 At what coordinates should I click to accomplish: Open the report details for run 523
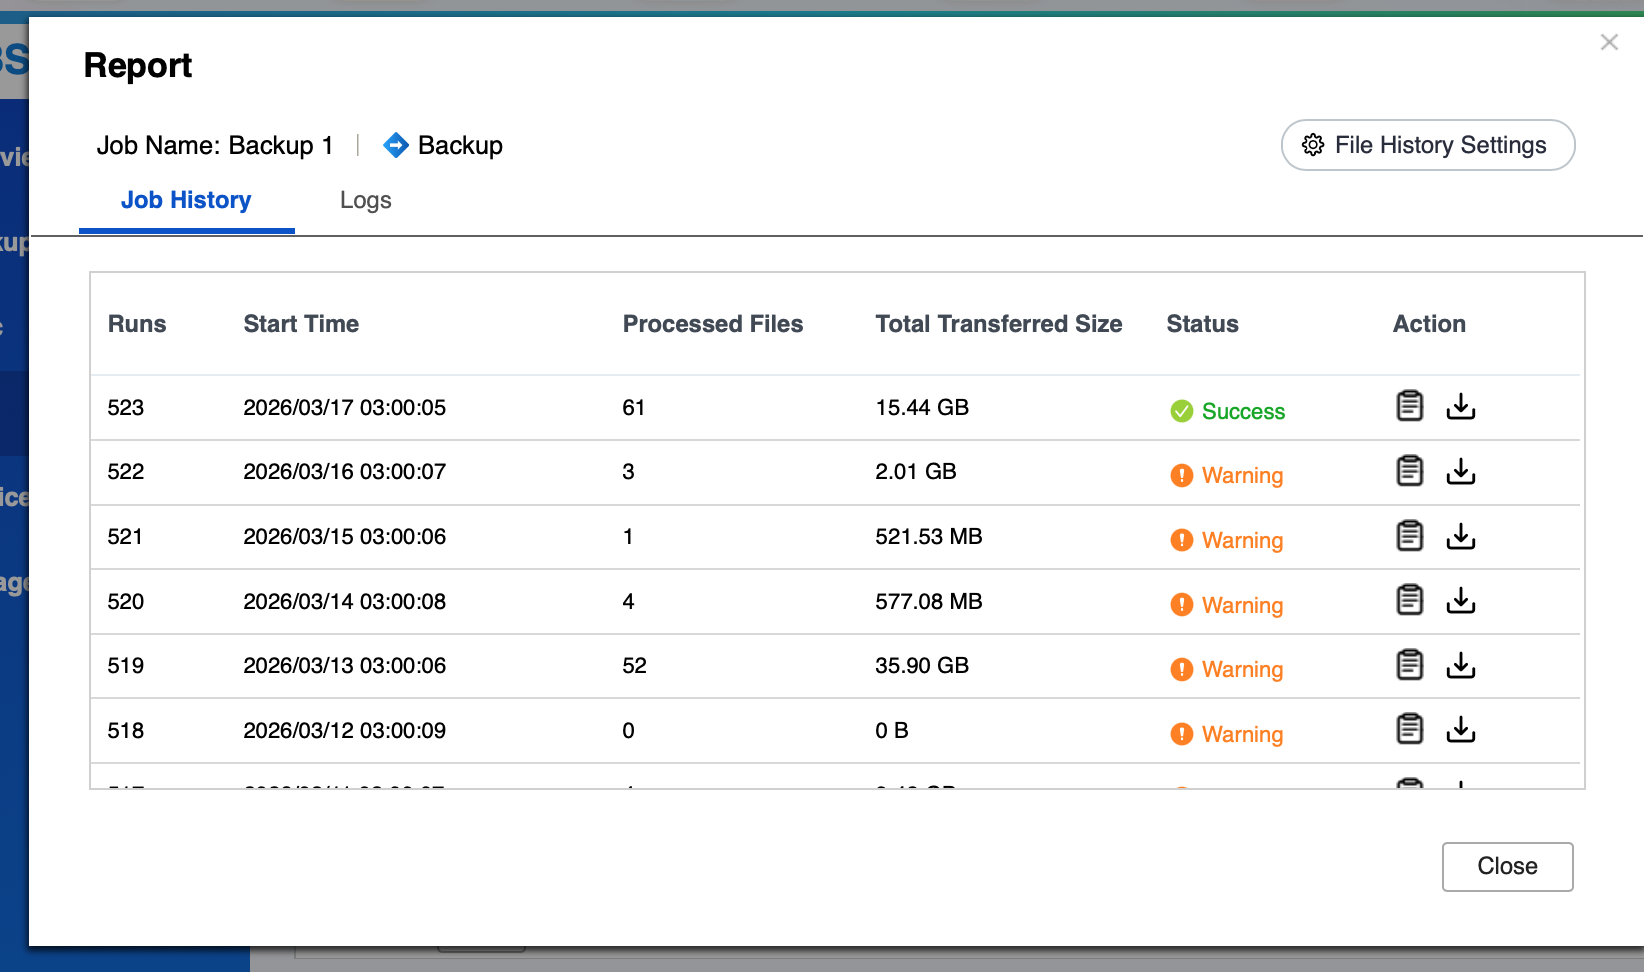(1409, 406)
